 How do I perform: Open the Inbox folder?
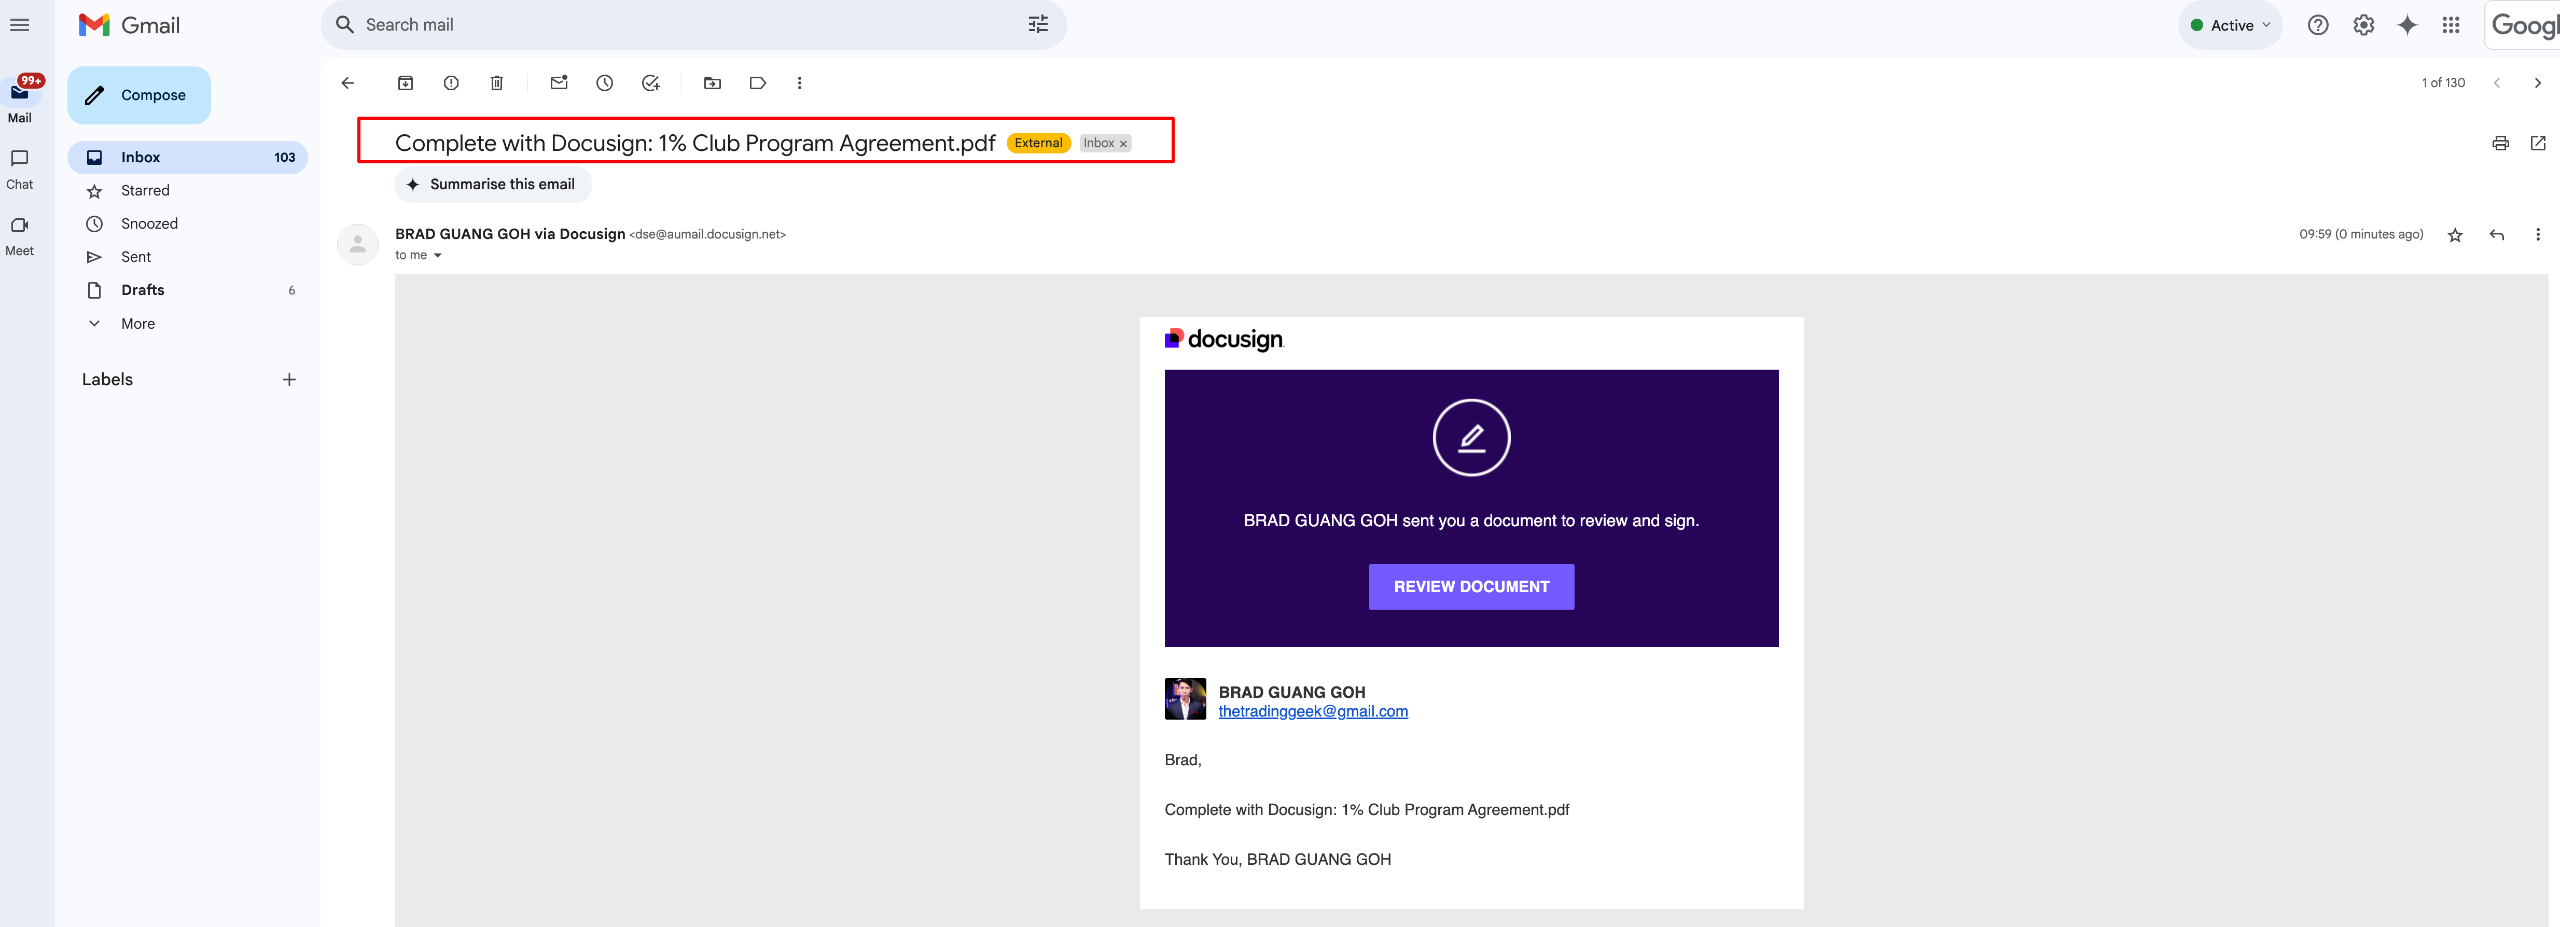(188, 157)
